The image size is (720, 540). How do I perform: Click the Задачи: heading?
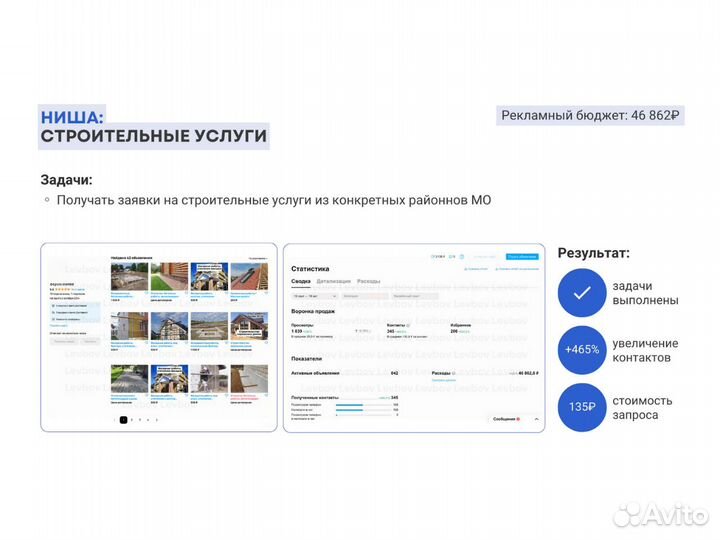pos(66,180)
